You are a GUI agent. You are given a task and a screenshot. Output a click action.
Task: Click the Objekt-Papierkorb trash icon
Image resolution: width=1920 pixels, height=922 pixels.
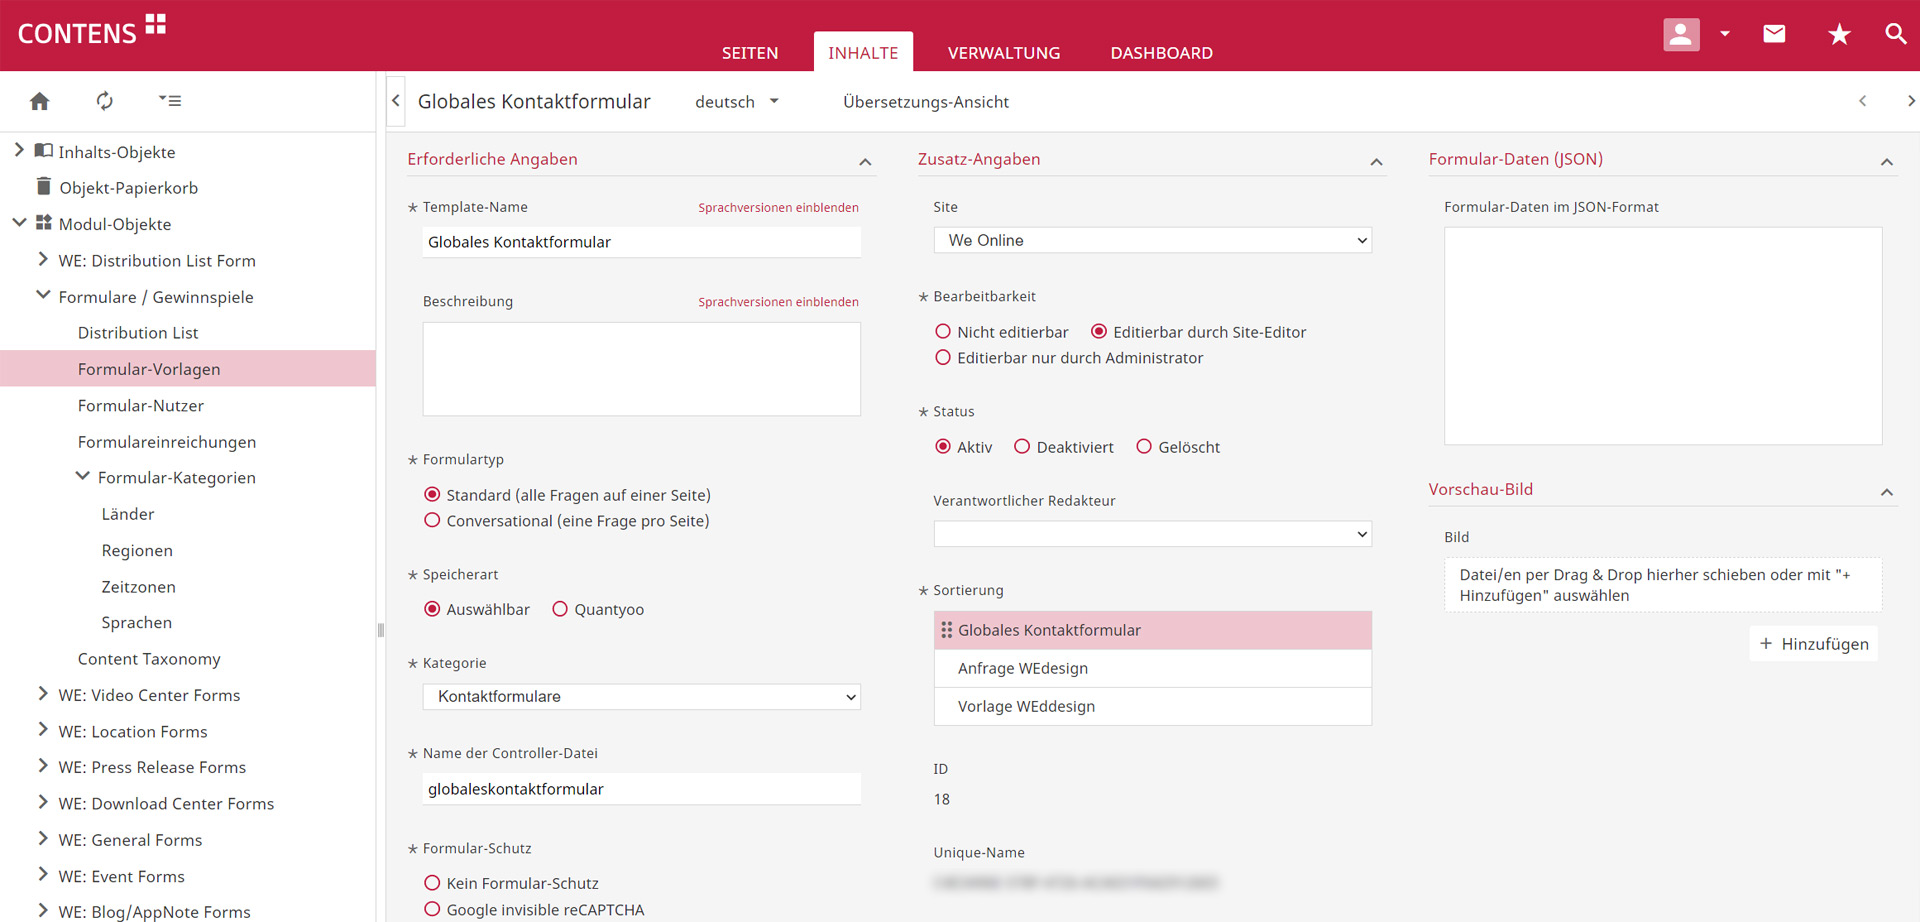44,187
